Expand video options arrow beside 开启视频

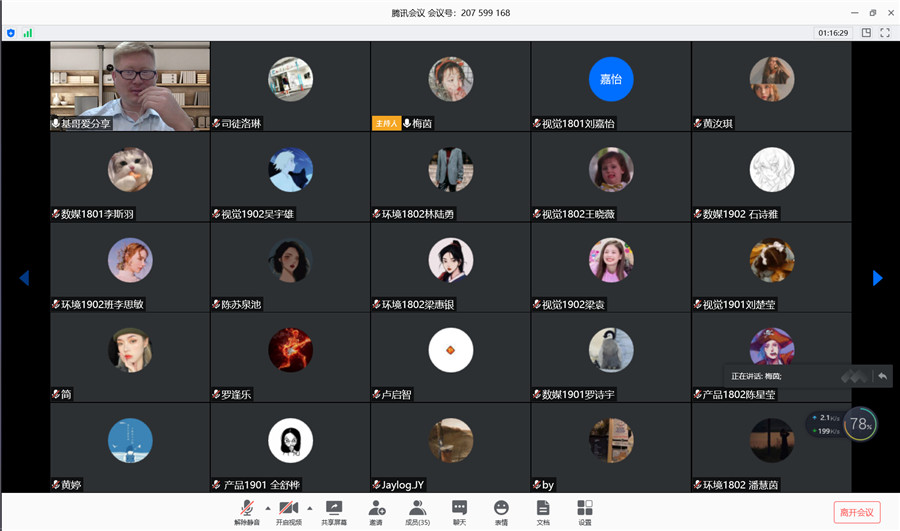click(x=309, y=508)
